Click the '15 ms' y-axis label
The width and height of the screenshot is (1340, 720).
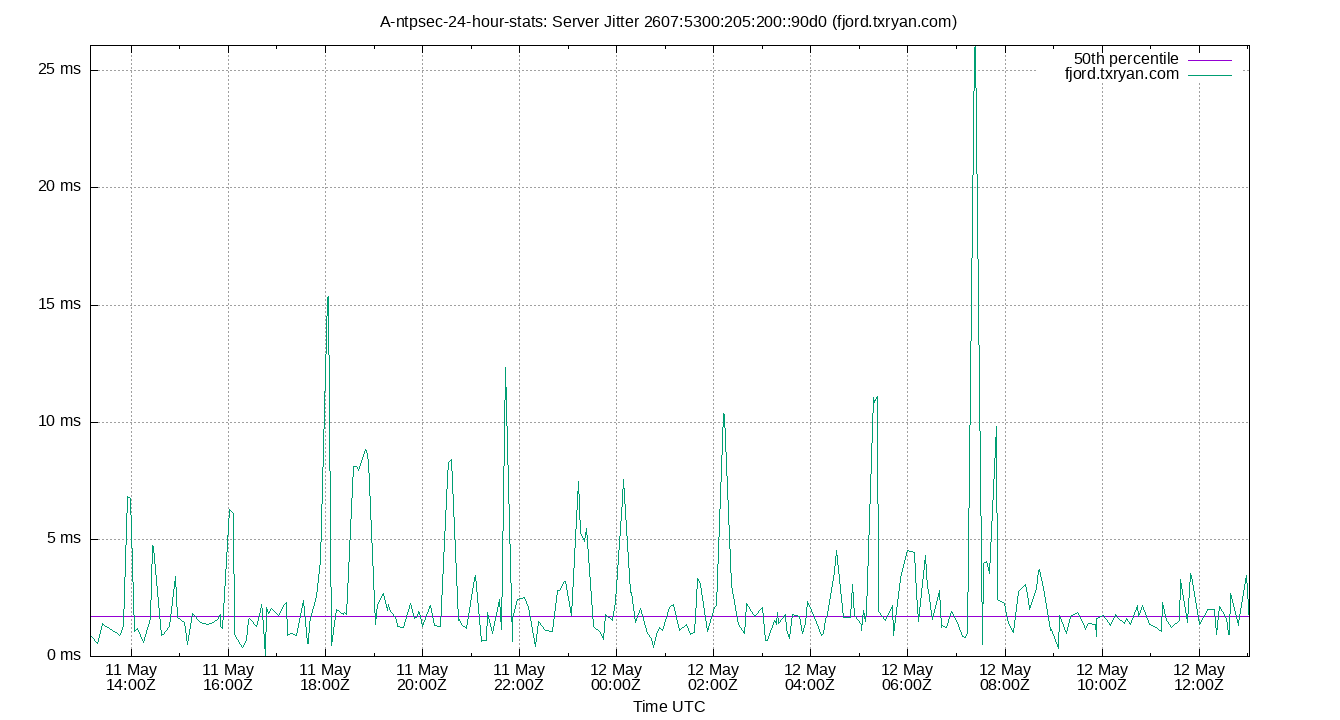(x=60, y=304)
